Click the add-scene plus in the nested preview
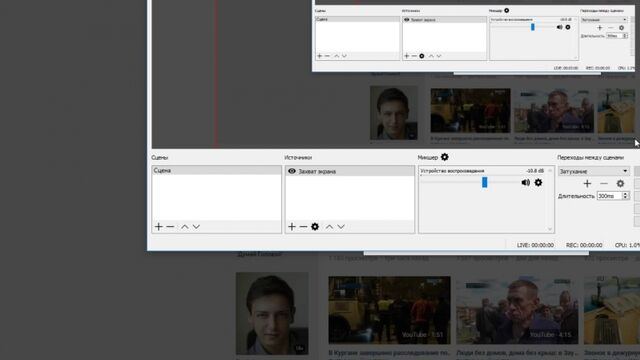 pyautogui.click(x=320, y=56)
